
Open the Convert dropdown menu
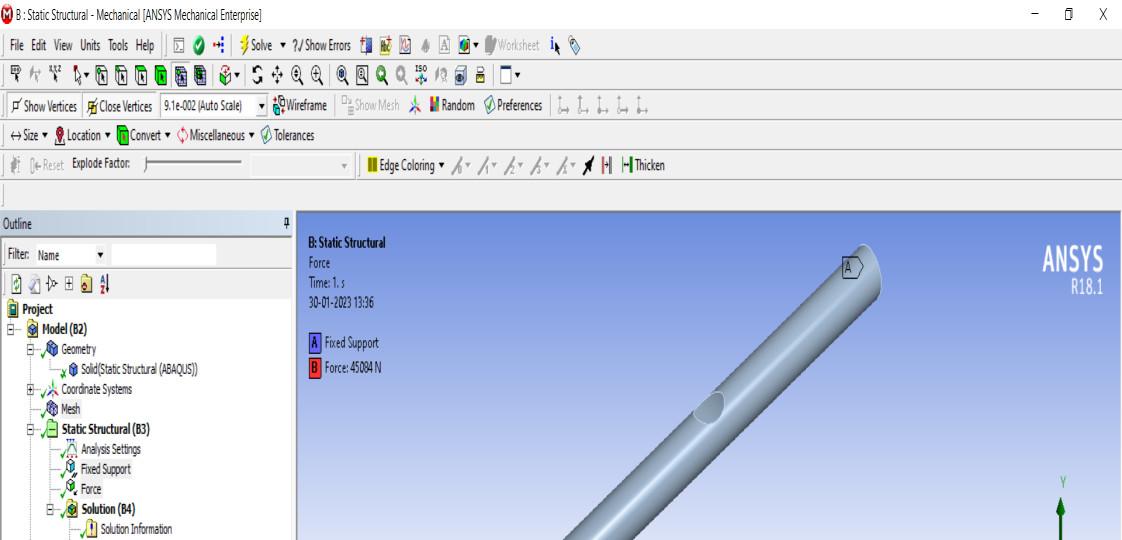pyautogui.click(x=144, y=135)
